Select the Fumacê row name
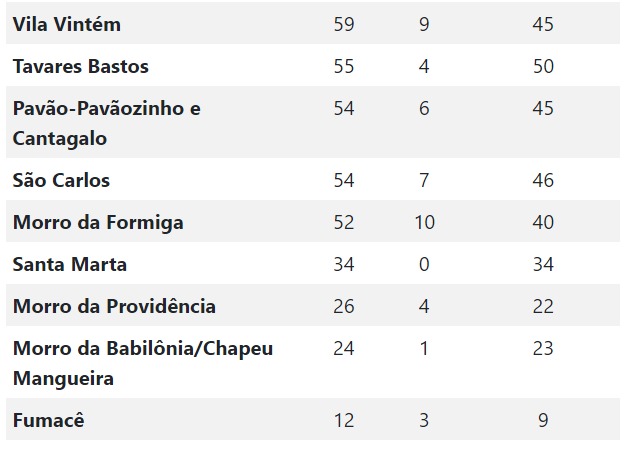This screenshot has height=452, width=628. tap(48, 420)
